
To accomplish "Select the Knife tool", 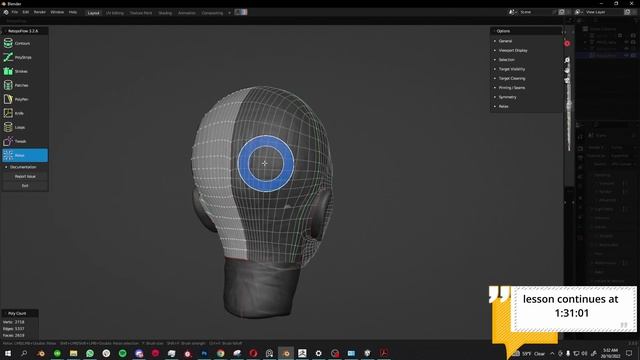I will click(x=25, y=113).
